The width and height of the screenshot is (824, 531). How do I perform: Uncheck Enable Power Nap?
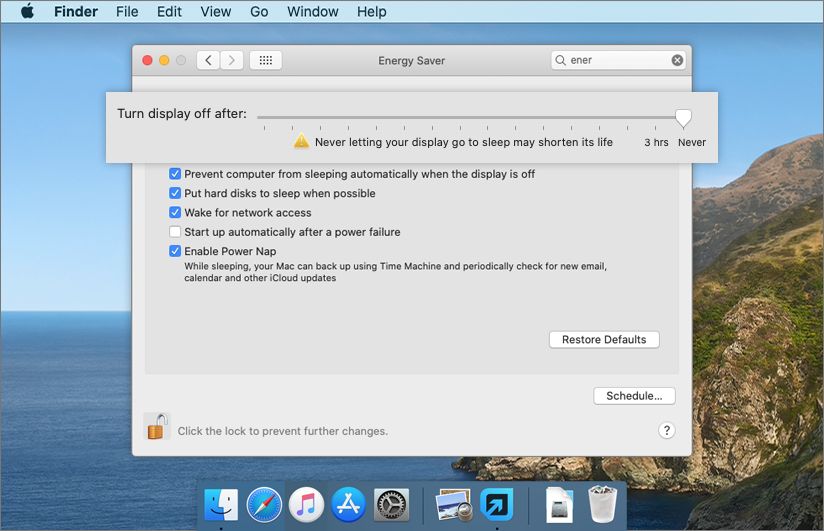pos(175,251)
